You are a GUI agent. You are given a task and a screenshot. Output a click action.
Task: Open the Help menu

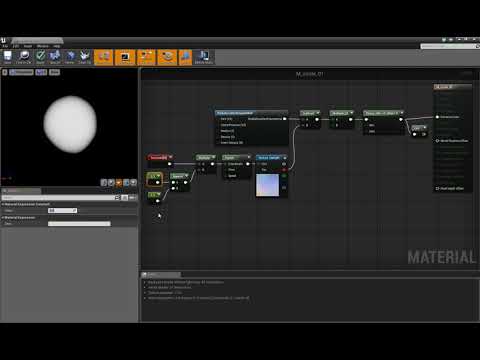click(57, 46)
